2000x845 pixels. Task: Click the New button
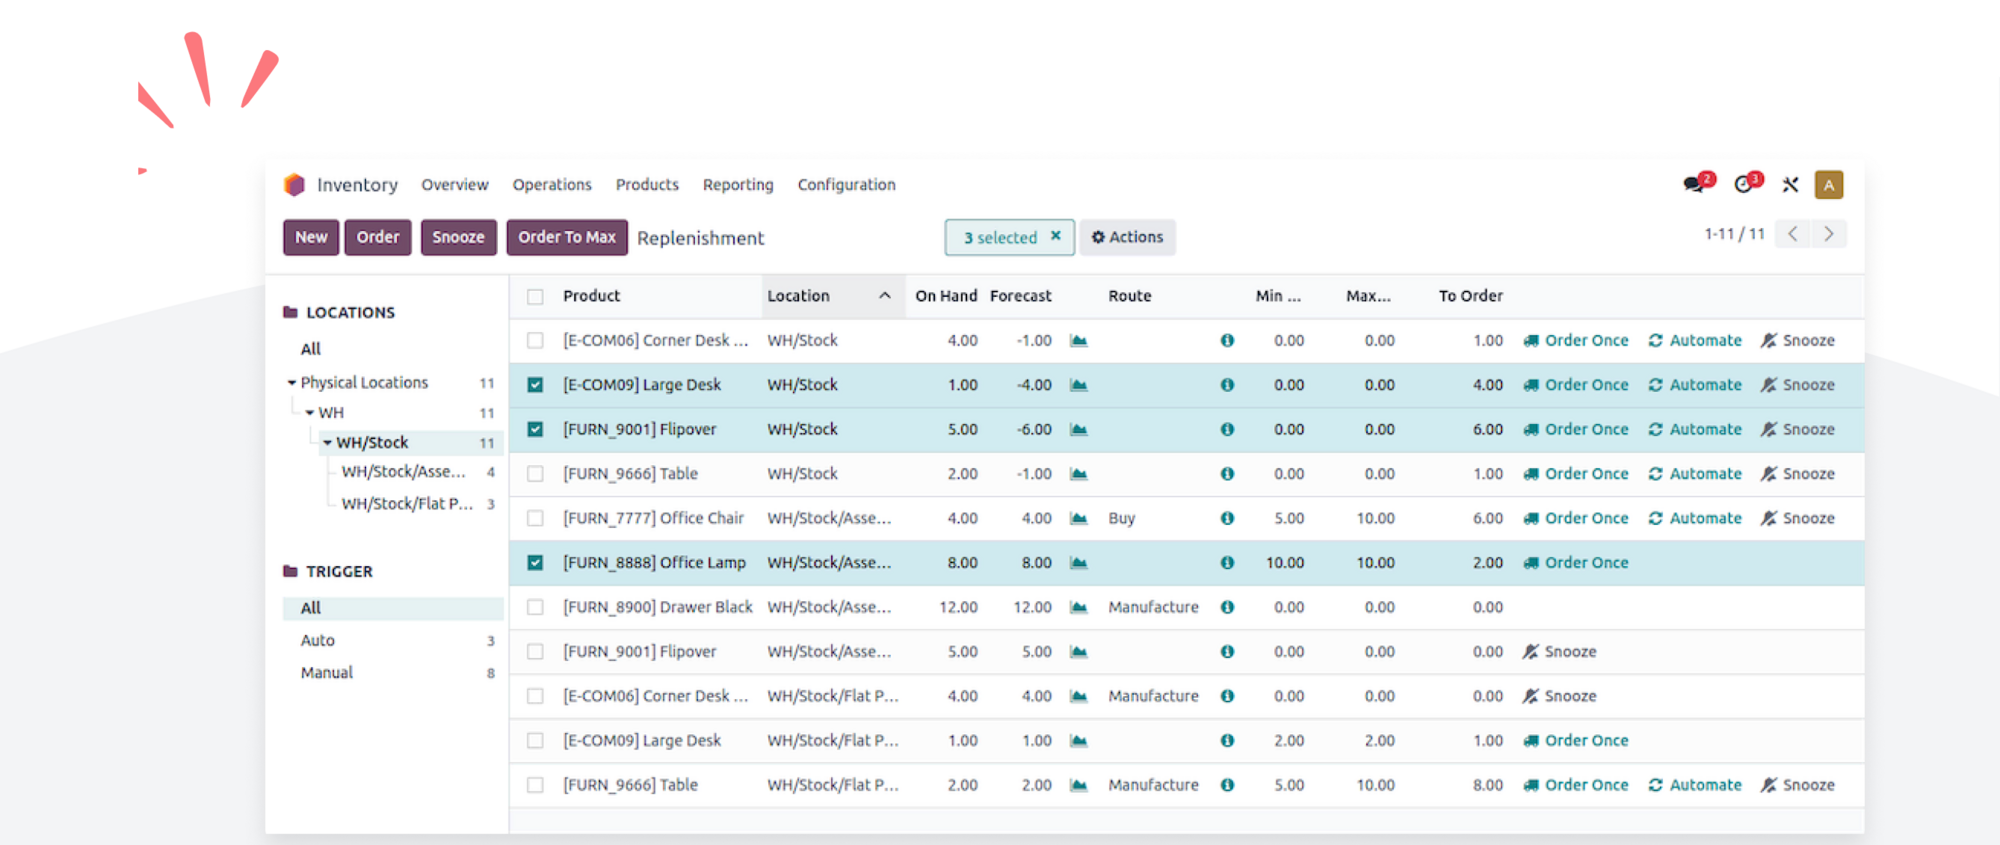[x=311, y=237]
